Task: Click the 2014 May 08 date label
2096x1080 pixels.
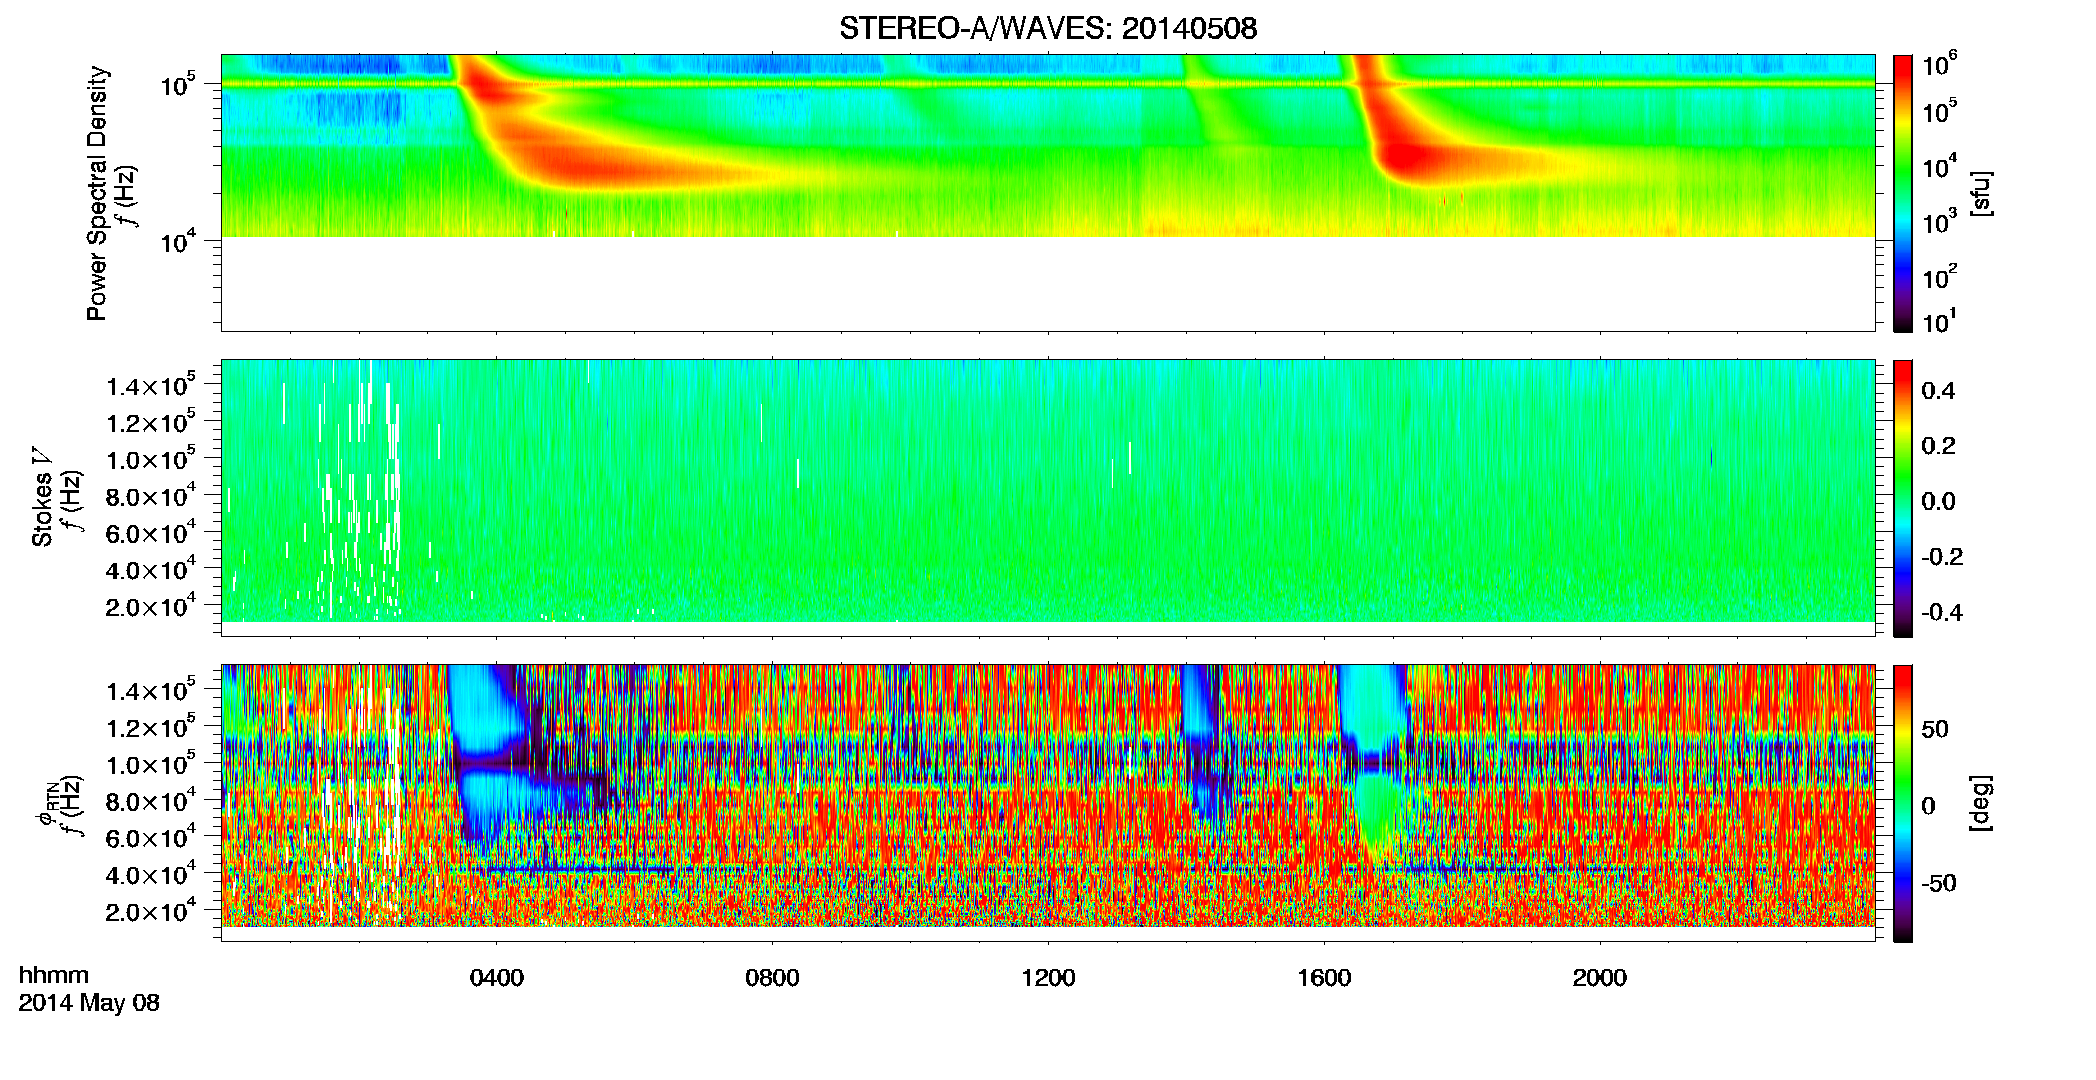Action: tap(89, 1003)
